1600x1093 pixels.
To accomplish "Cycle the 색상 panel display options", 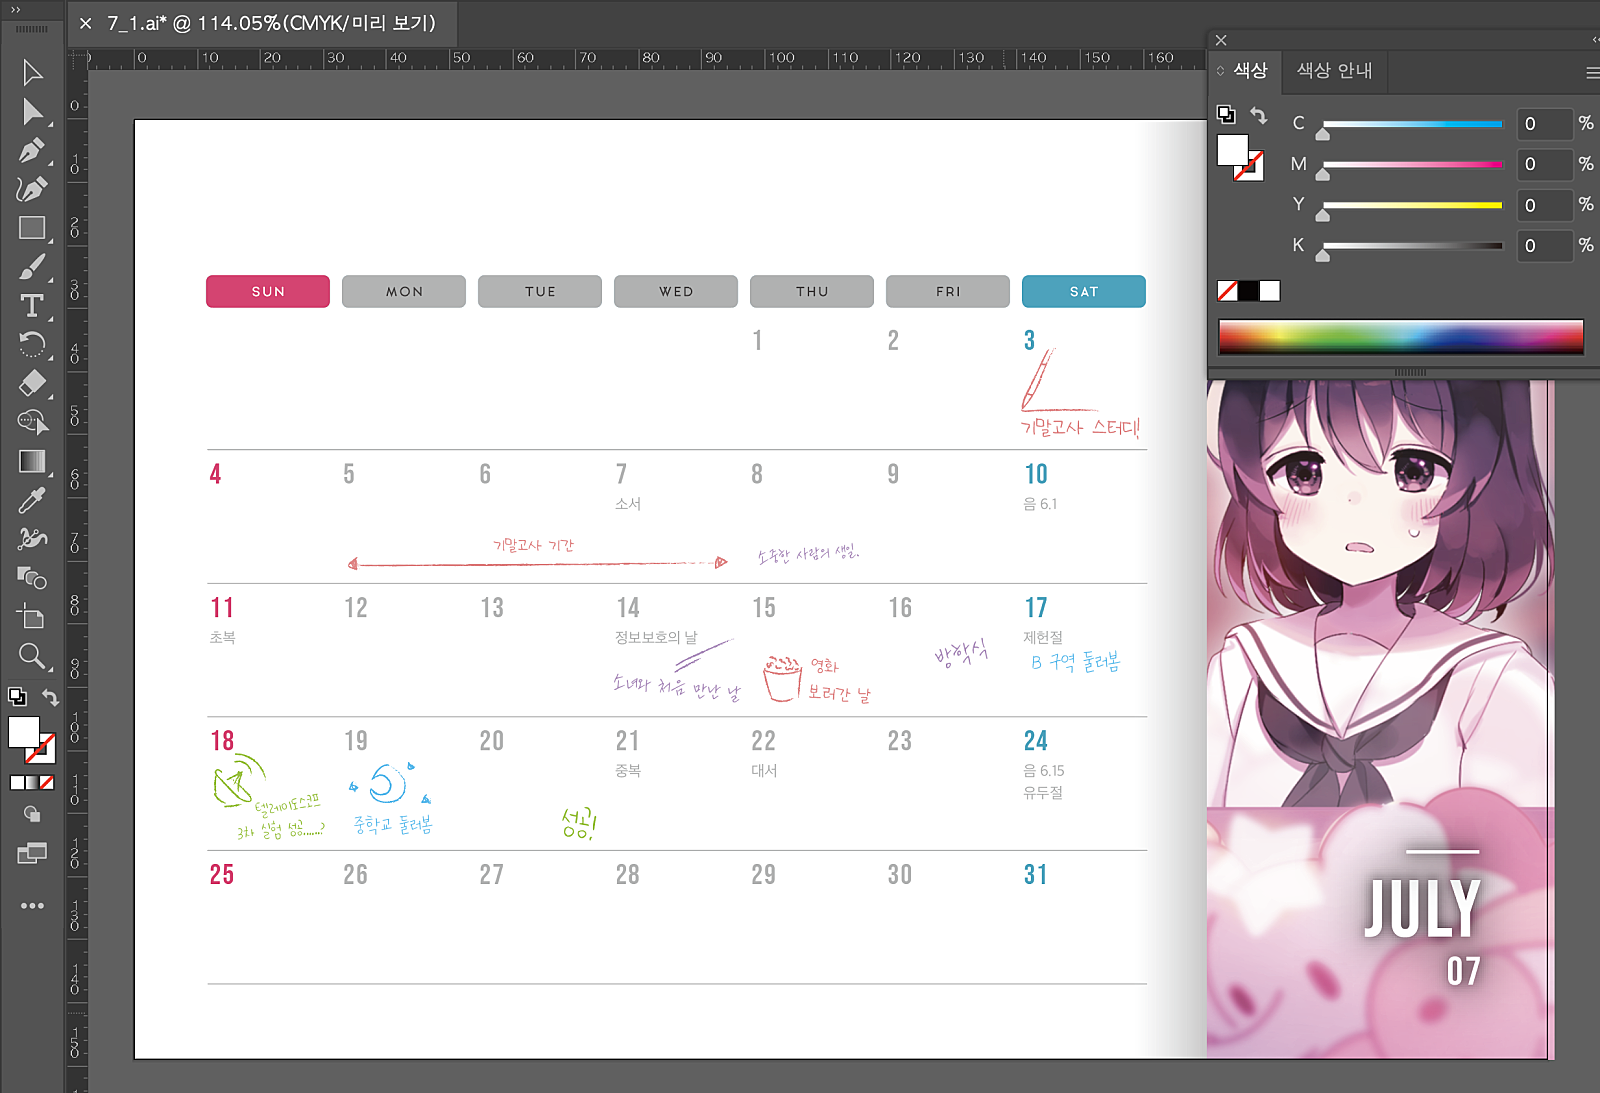I will 1220,70.
